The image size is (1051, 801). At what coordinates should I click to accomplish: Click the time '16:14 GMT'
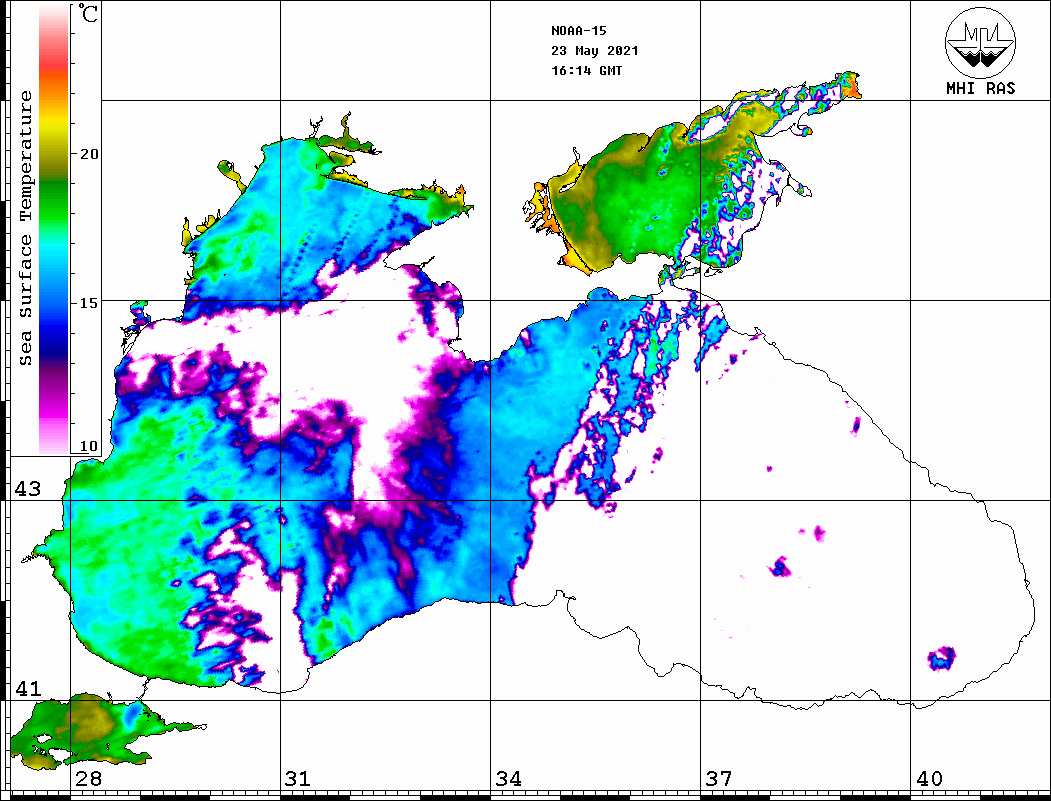(x=586, y=71)
